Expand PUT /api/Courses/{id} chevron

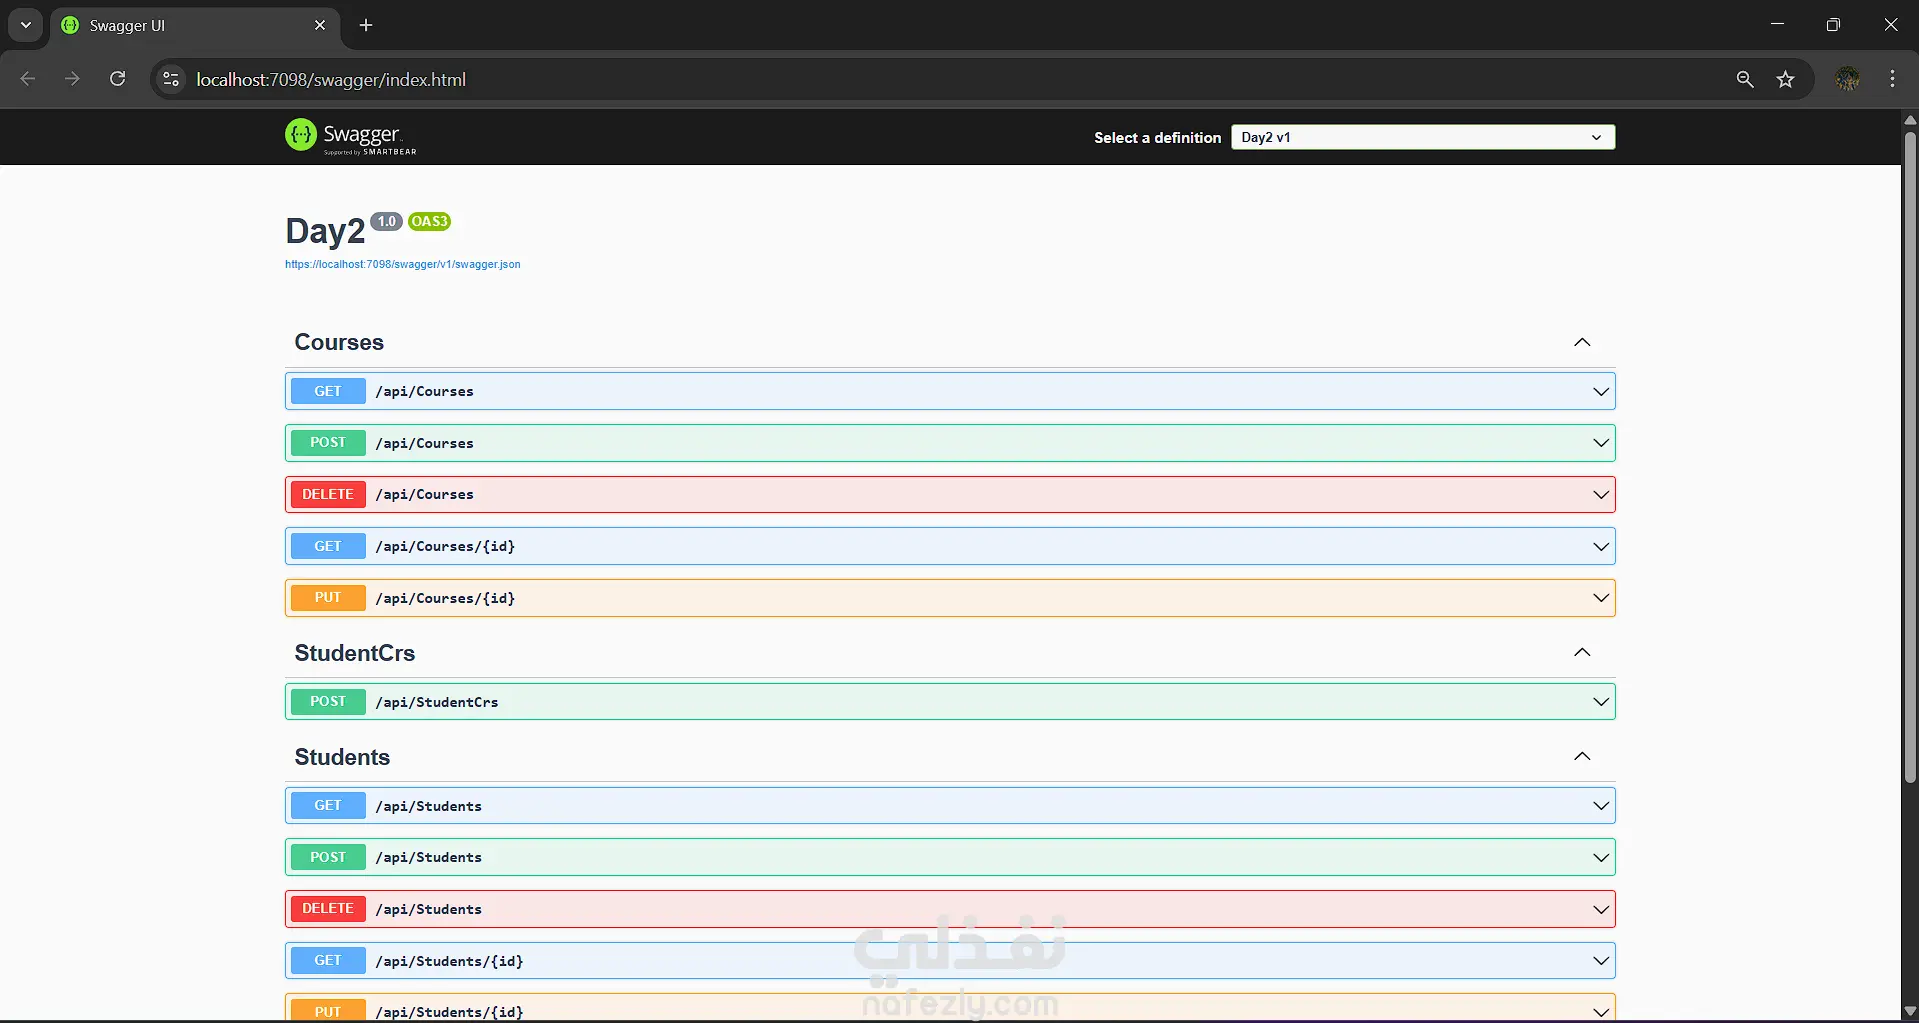(x=1601, y=598)
